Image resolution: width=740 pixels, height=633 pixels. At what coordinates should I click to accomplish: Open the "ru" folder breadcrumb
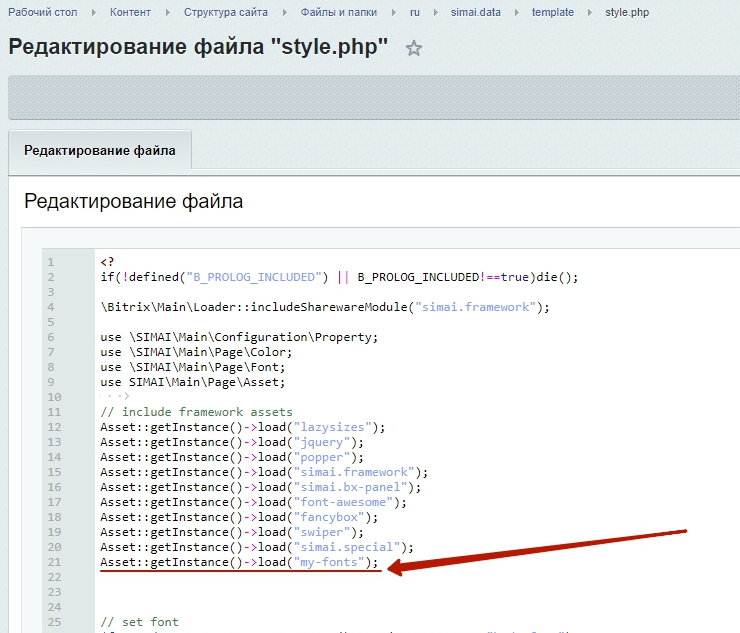(414, 13)
